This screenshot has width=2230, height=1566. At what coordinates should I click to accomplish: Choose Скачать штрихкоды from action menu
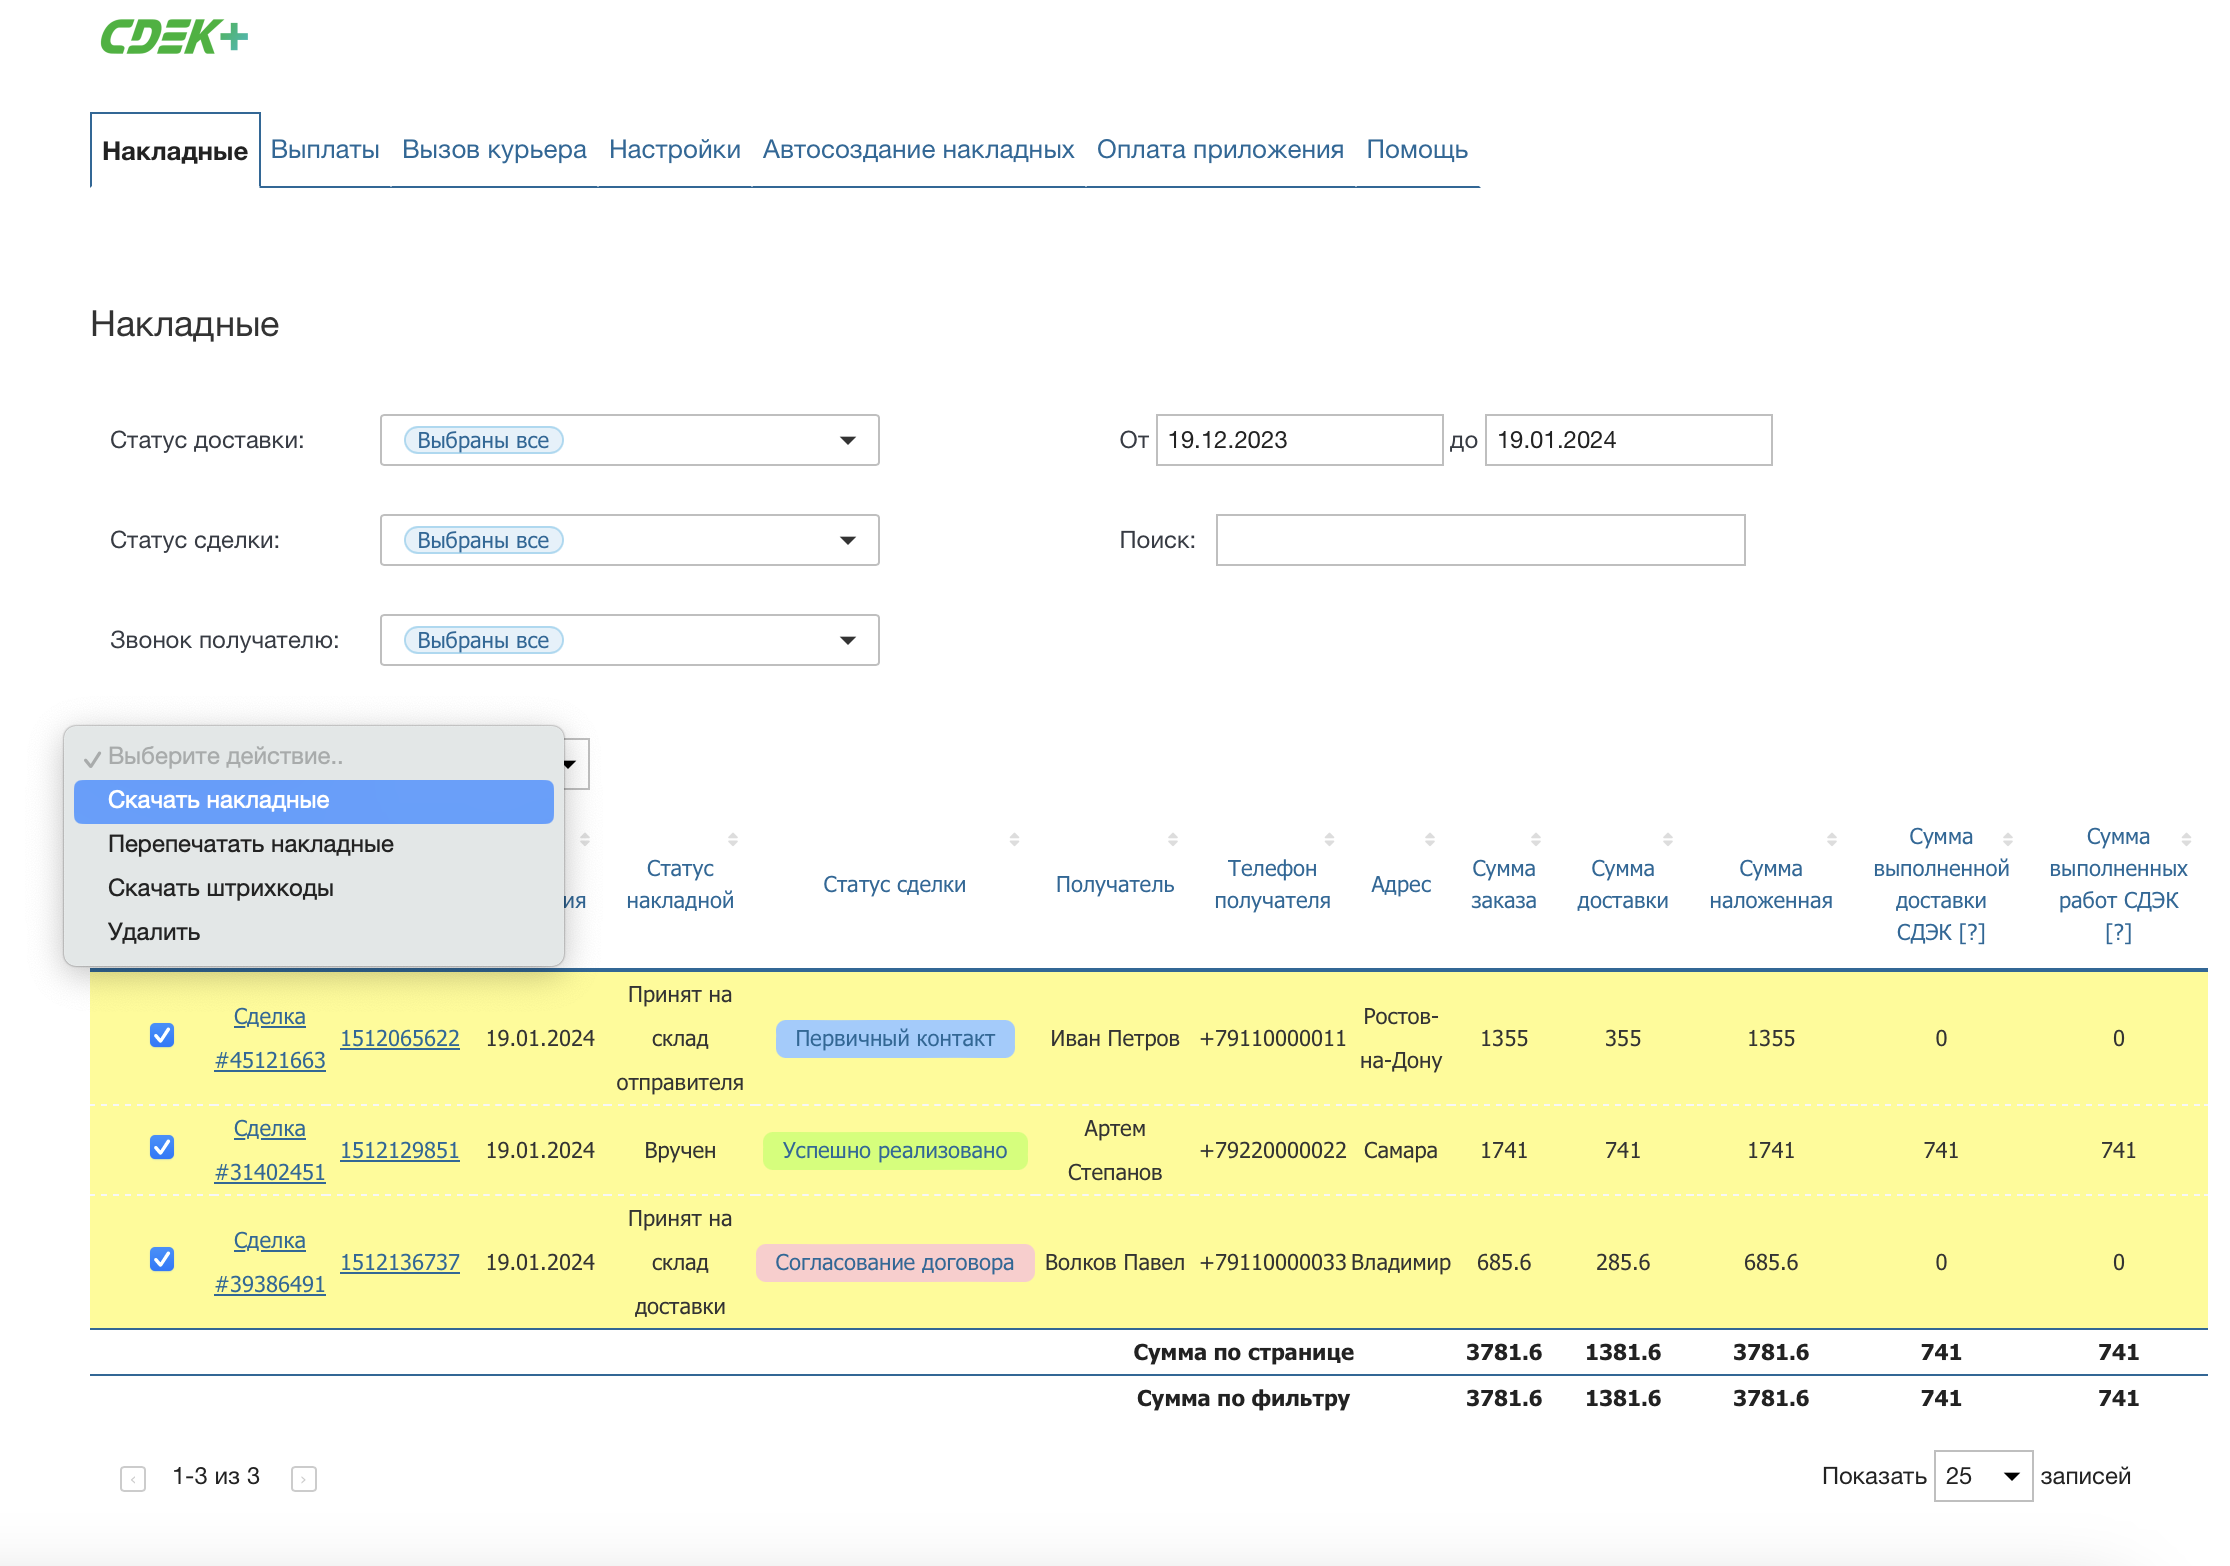[x=221, y=888]
